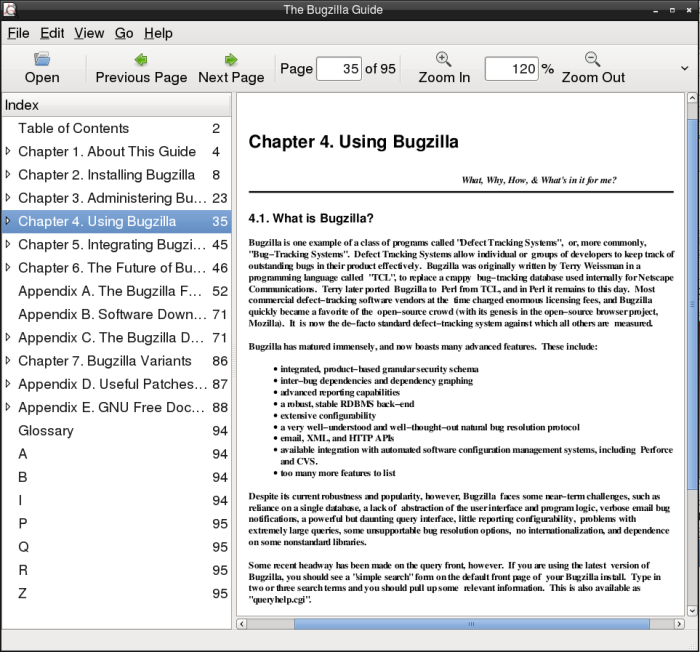
Task: Go to Previous Page arrow icon
Action: (x=141, y=59)
